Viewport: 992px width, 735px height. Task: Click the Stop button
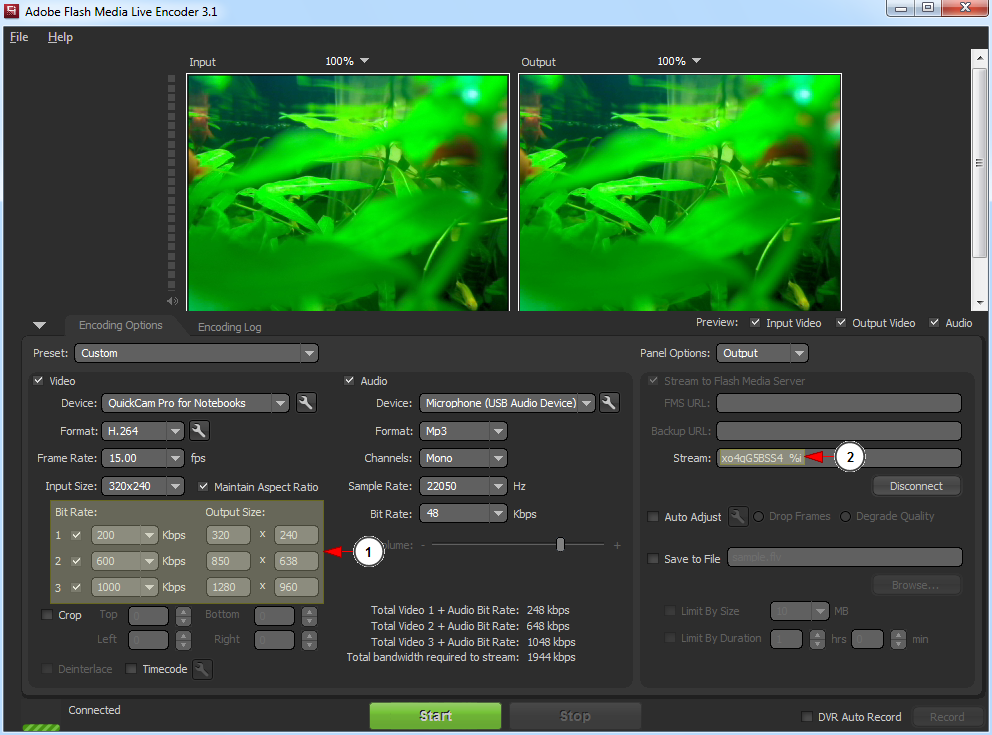click(x=575, y=715)
